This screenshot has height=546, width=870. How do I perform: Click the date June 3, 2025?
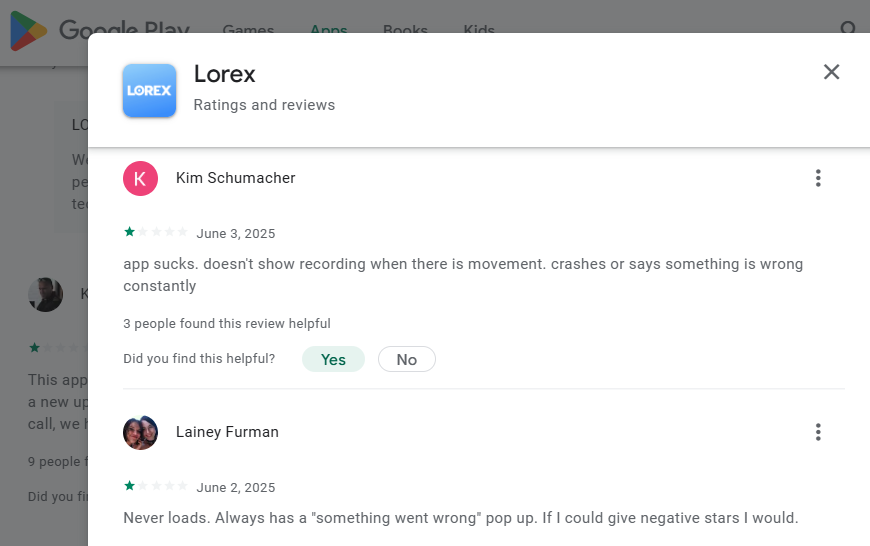pyautogui.click(x=235, y=234)
